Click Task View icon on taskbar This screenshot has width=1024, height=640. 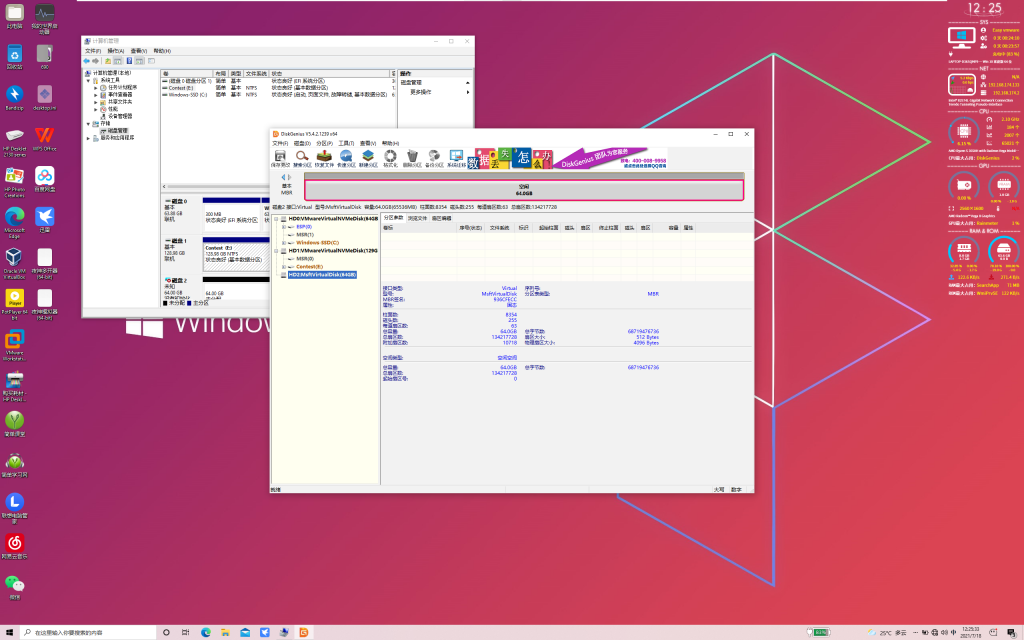[185, 632]
